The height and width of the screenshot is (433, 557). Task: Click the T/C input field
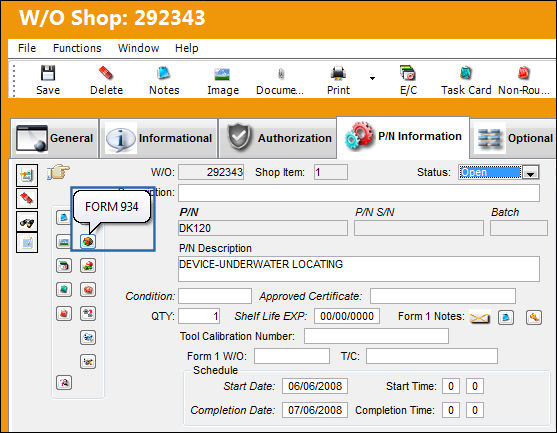pos(432,356)
